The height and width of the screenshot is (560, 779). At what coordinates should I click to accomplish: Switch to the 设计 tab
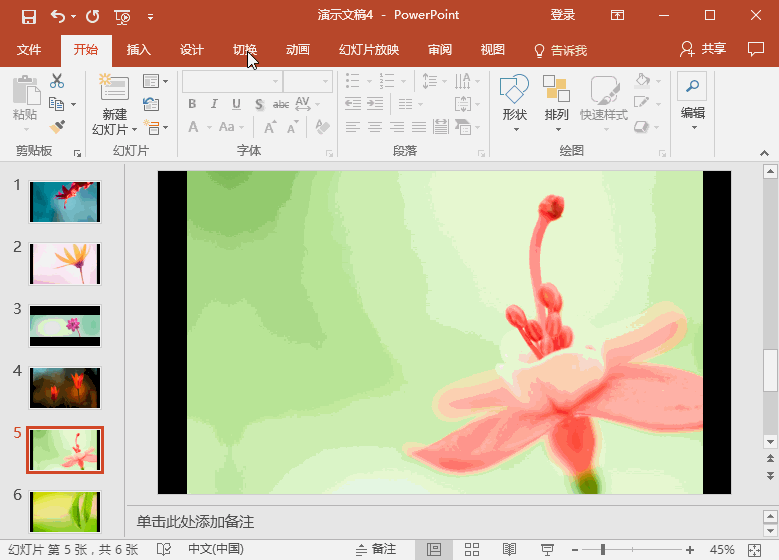[x=192, y=50]
